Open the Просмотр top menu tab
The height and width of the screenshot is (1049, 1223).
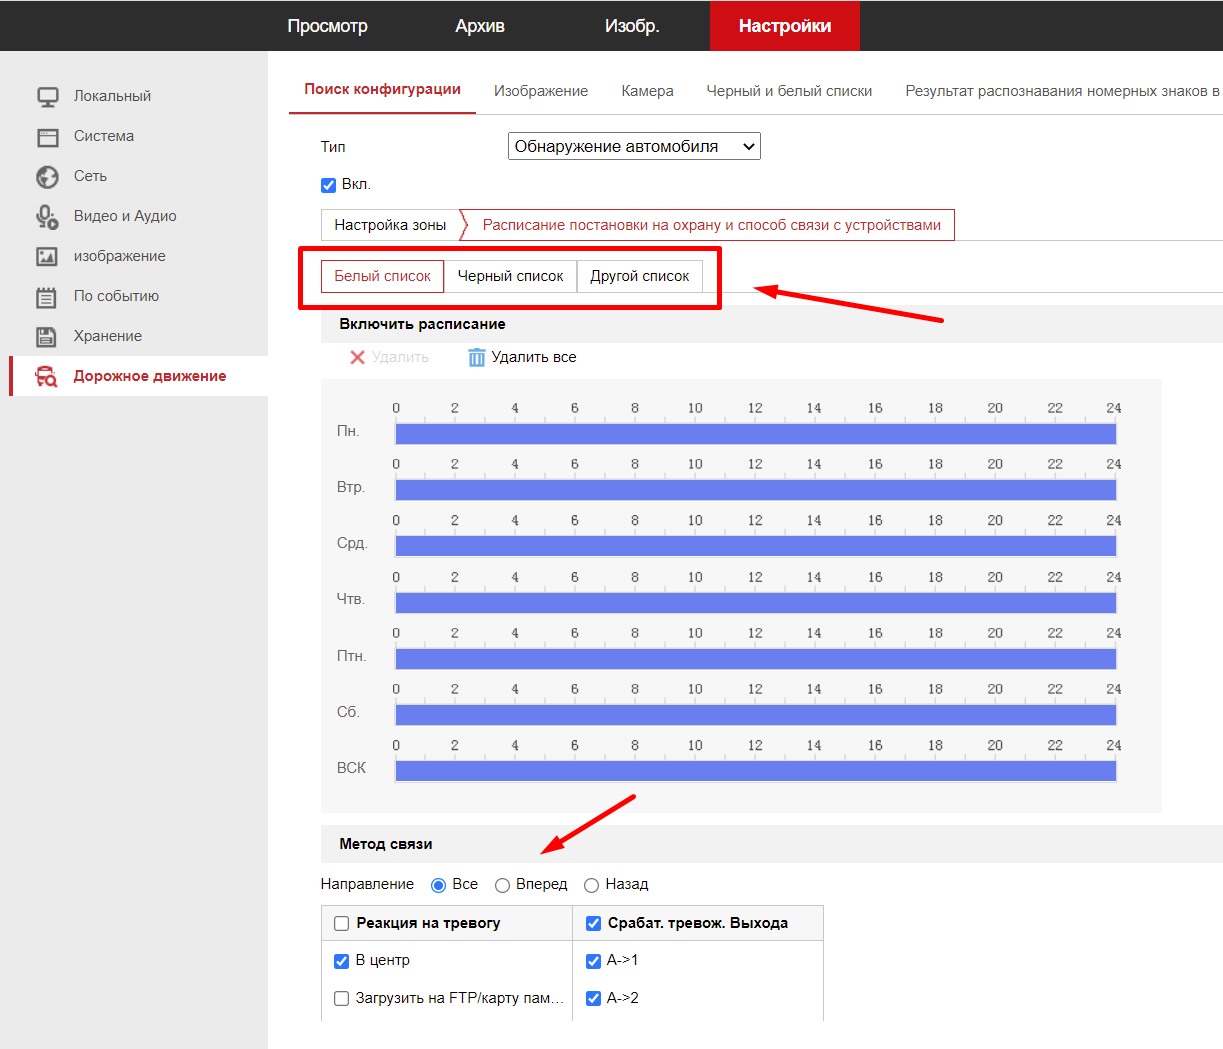[327, 26]
